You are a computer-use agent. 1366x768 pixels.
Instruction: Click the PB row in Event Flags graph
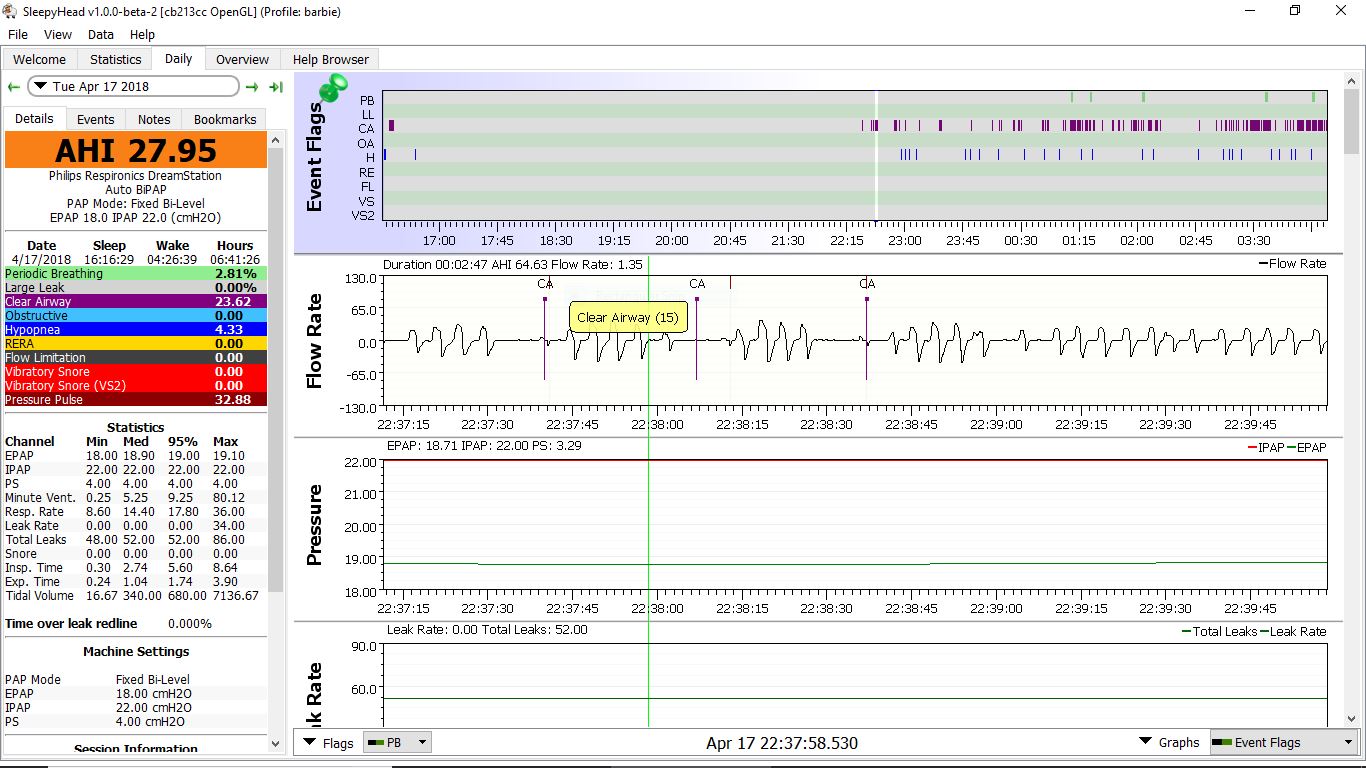(x=855, y=98)
